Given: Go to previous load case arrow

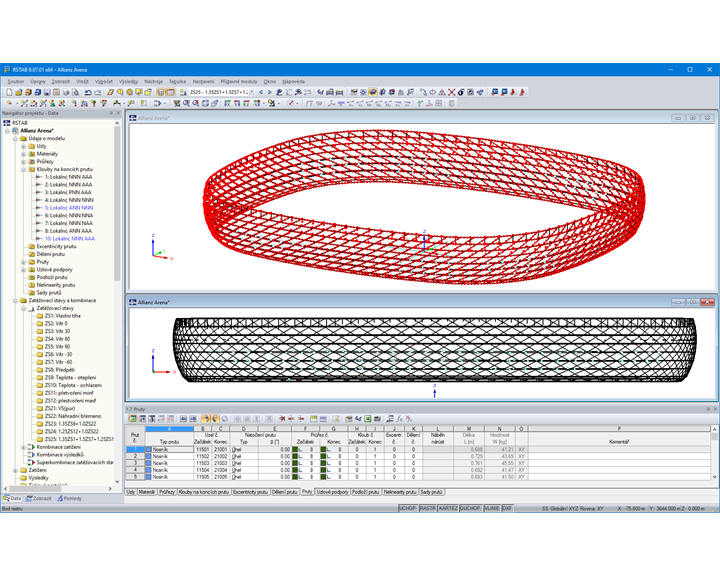Looking at the screenshot, I should tap(260, 92).
